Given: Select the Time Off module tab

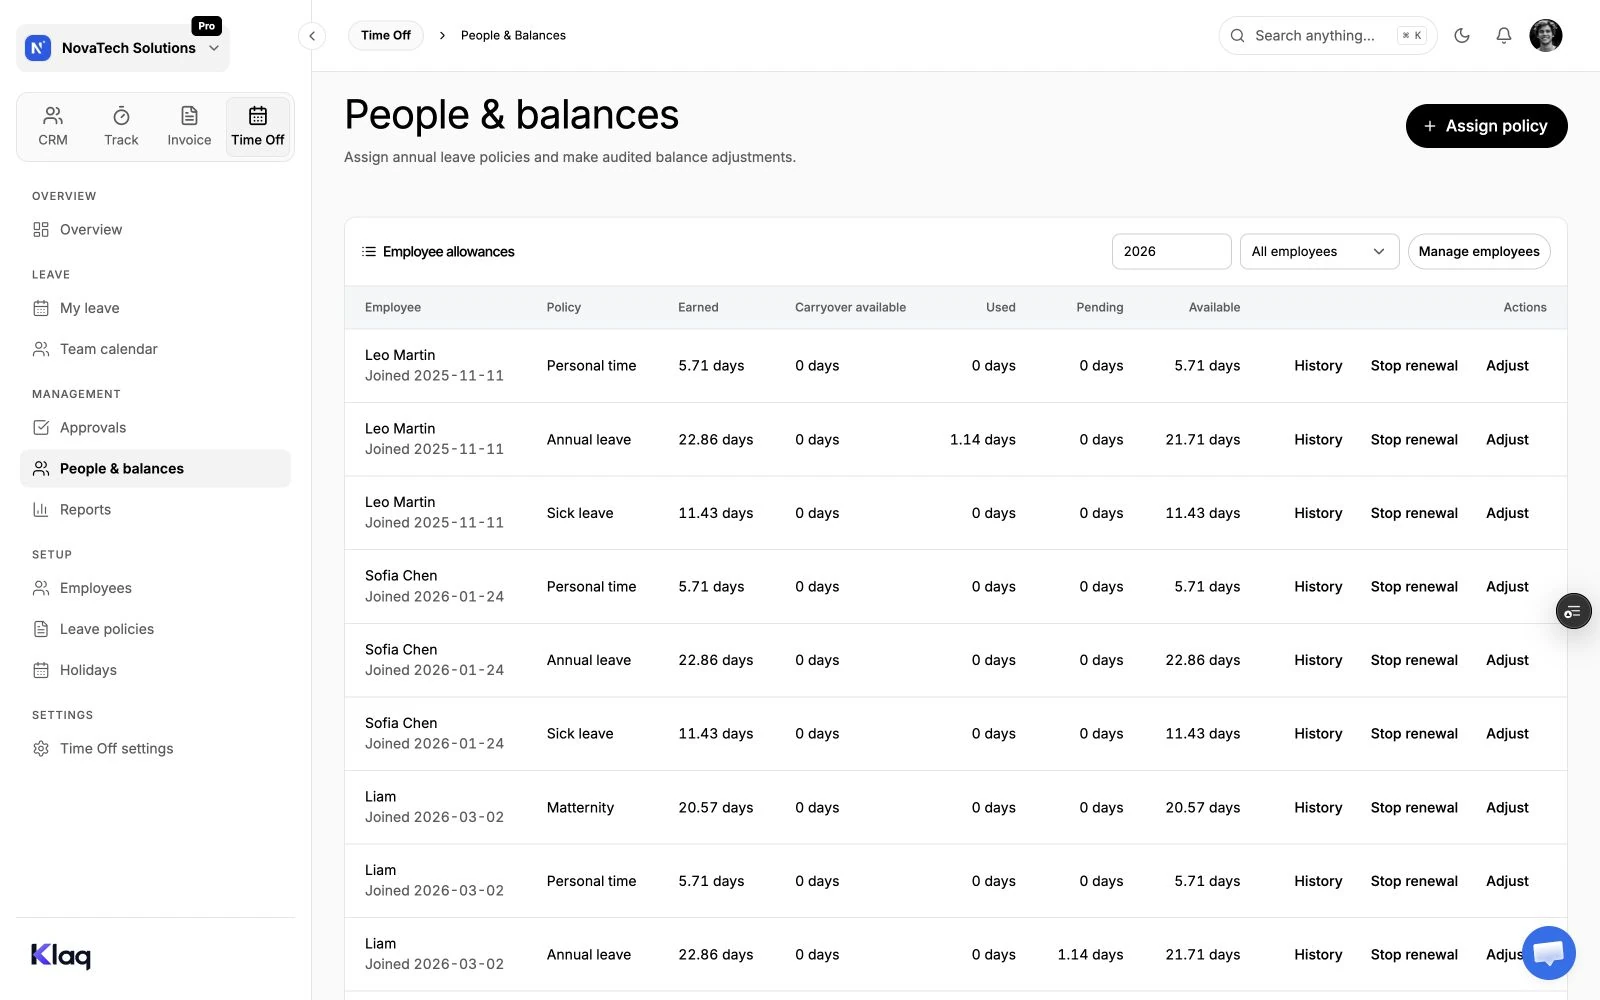Looking at the screenshot, I should 258,126.
